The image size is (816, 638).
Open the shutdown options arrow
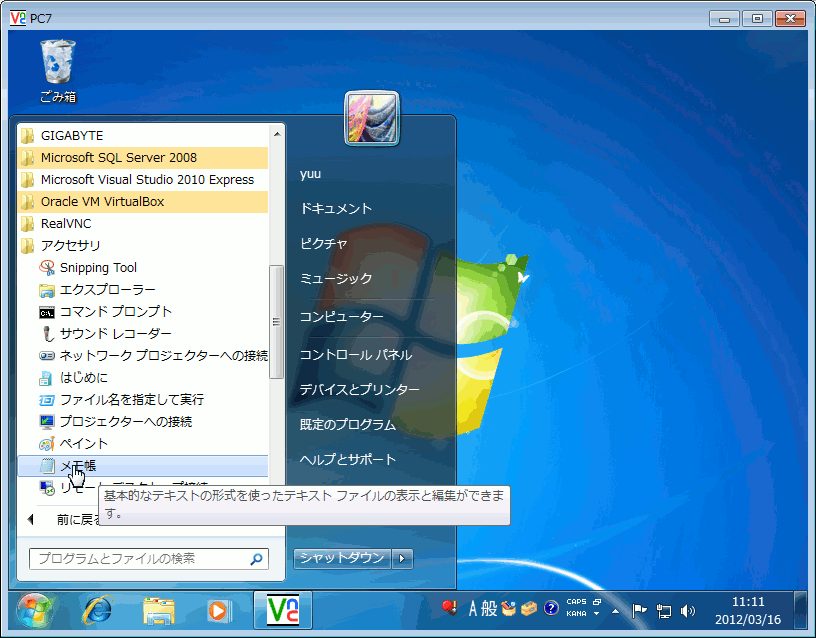(x=400, y=558)
